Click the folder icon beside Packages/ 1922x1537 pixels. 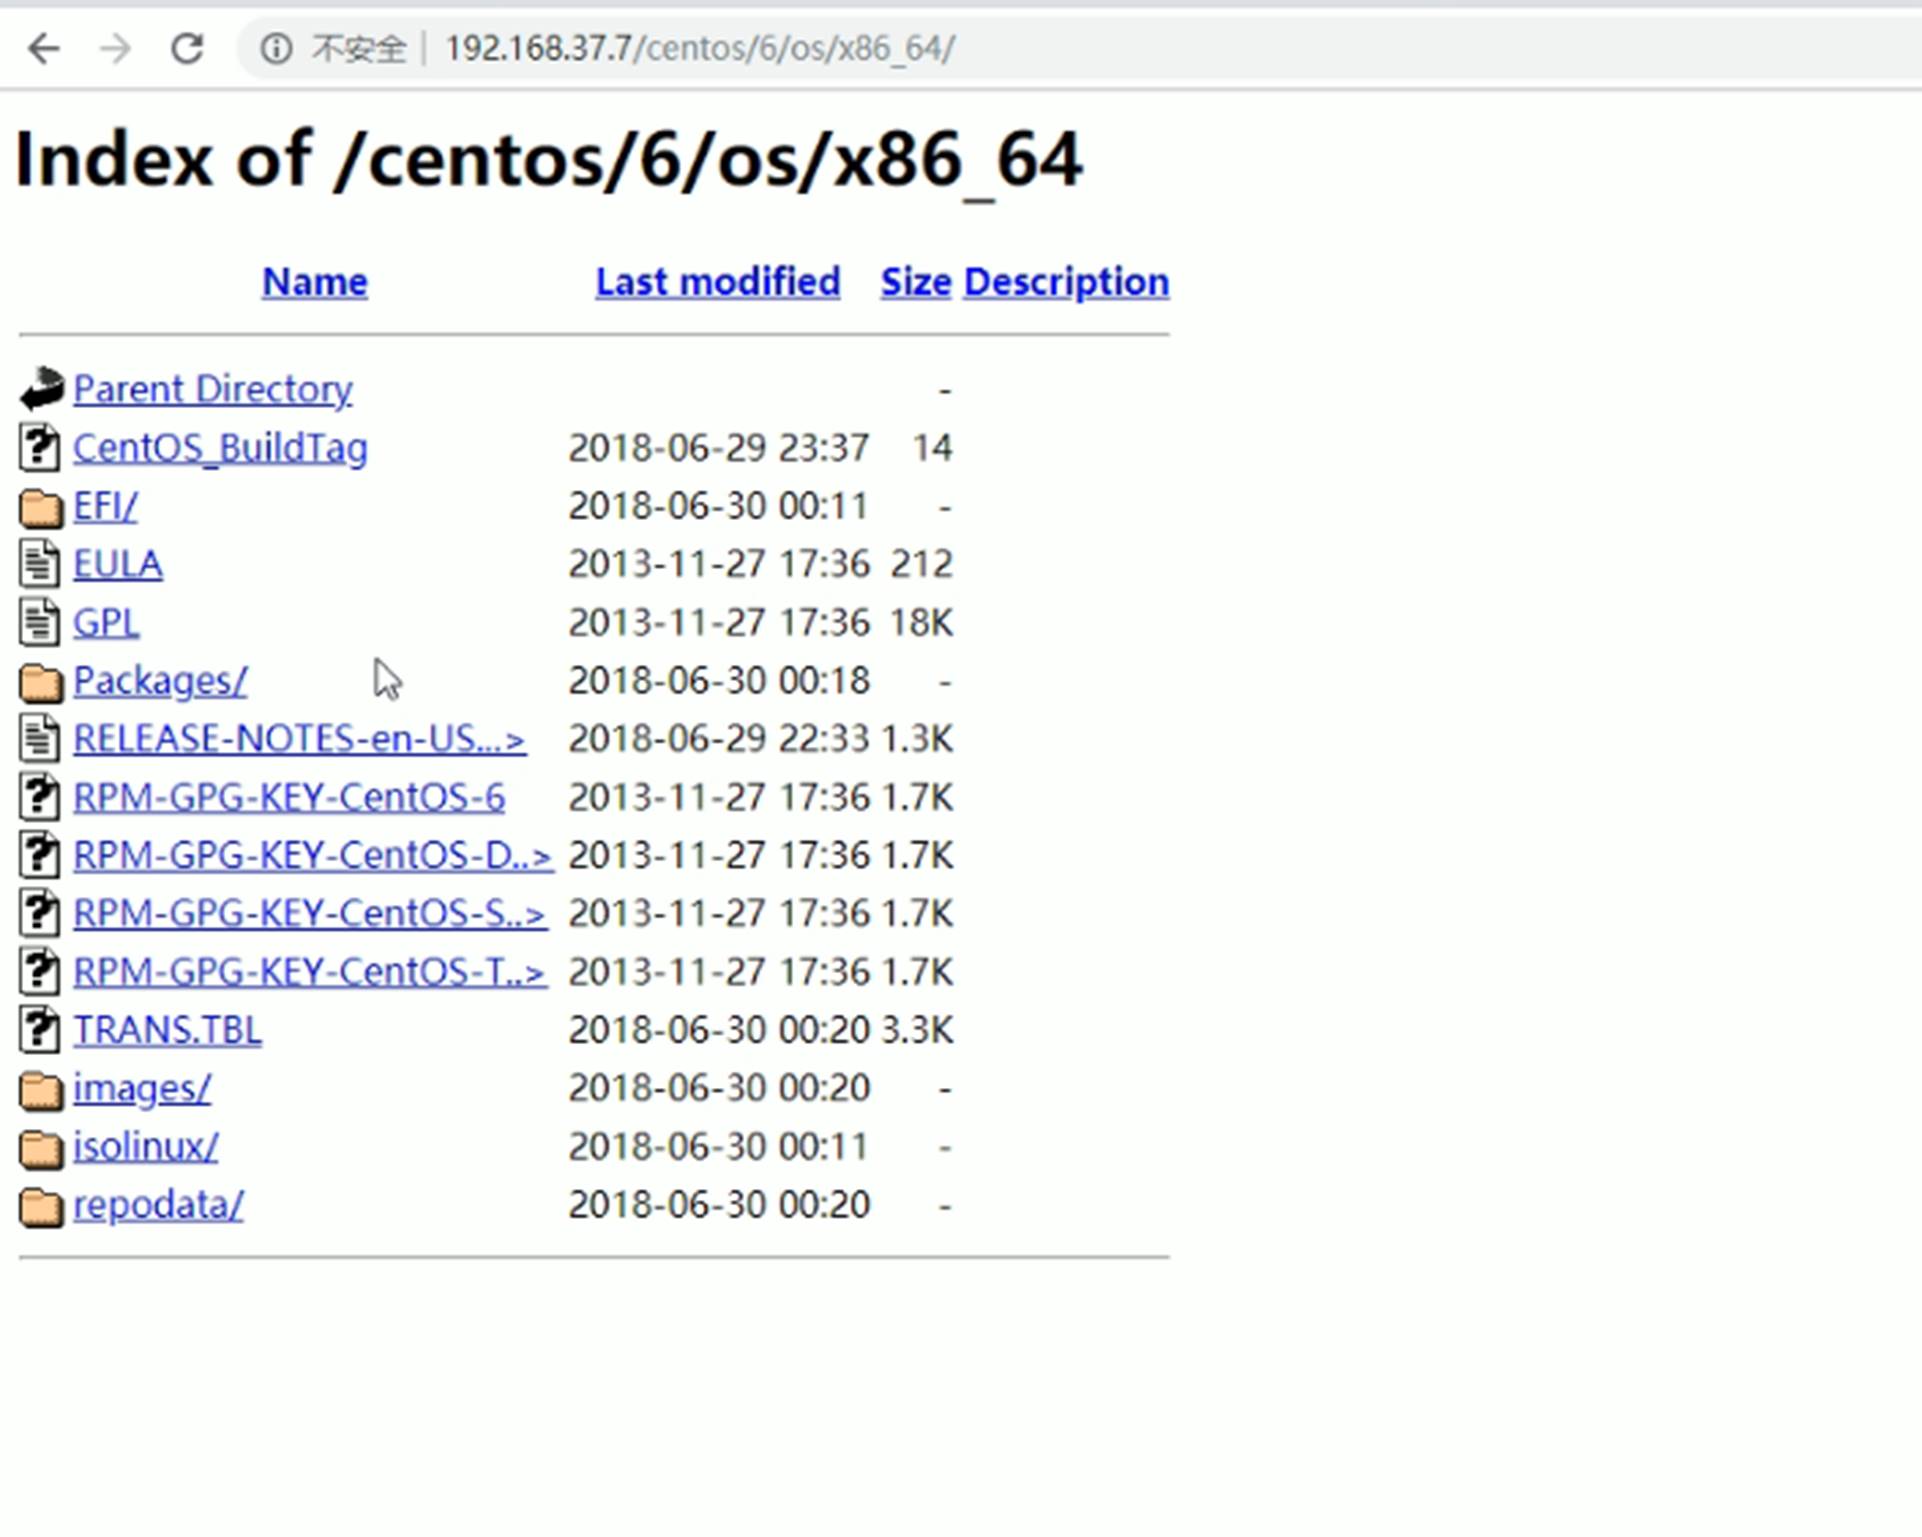pos(41,682)
